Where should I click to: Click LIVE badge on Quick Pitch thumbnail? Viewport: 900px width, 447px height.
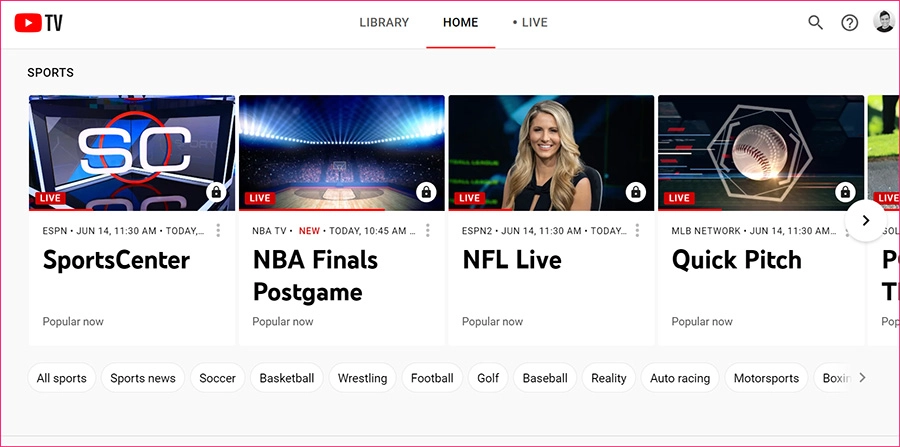[x=679, y=198]
